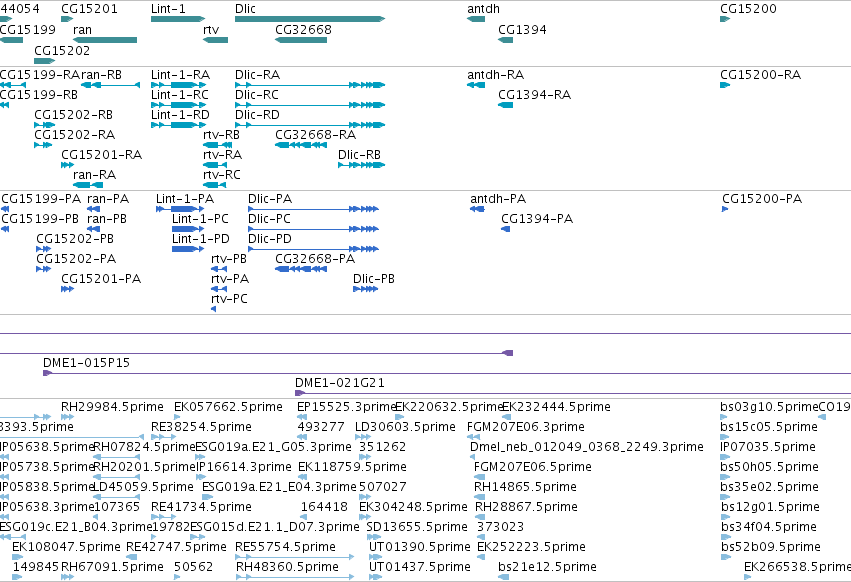Viewport: 851px width, 582px height.
Task: Click transcript CG32668-RA
Action: coord(301,145)
